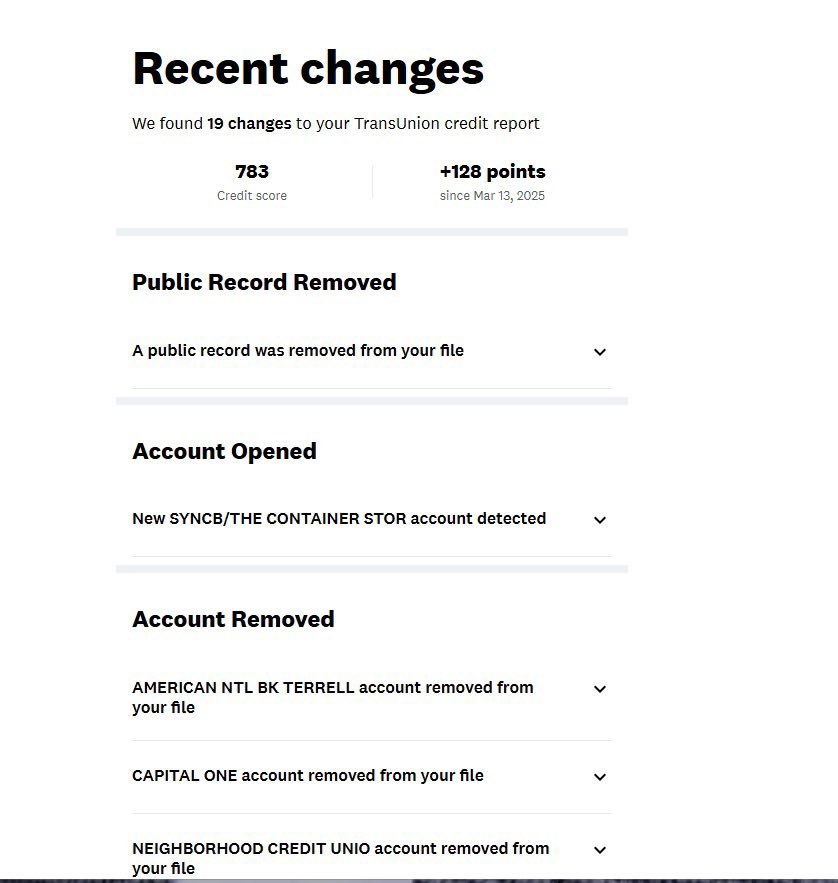The height and width of the screenshot is (883, 838).
Task: Expand AMERICAN NTL BK TERRELL chevron
Action: [600, 689]
